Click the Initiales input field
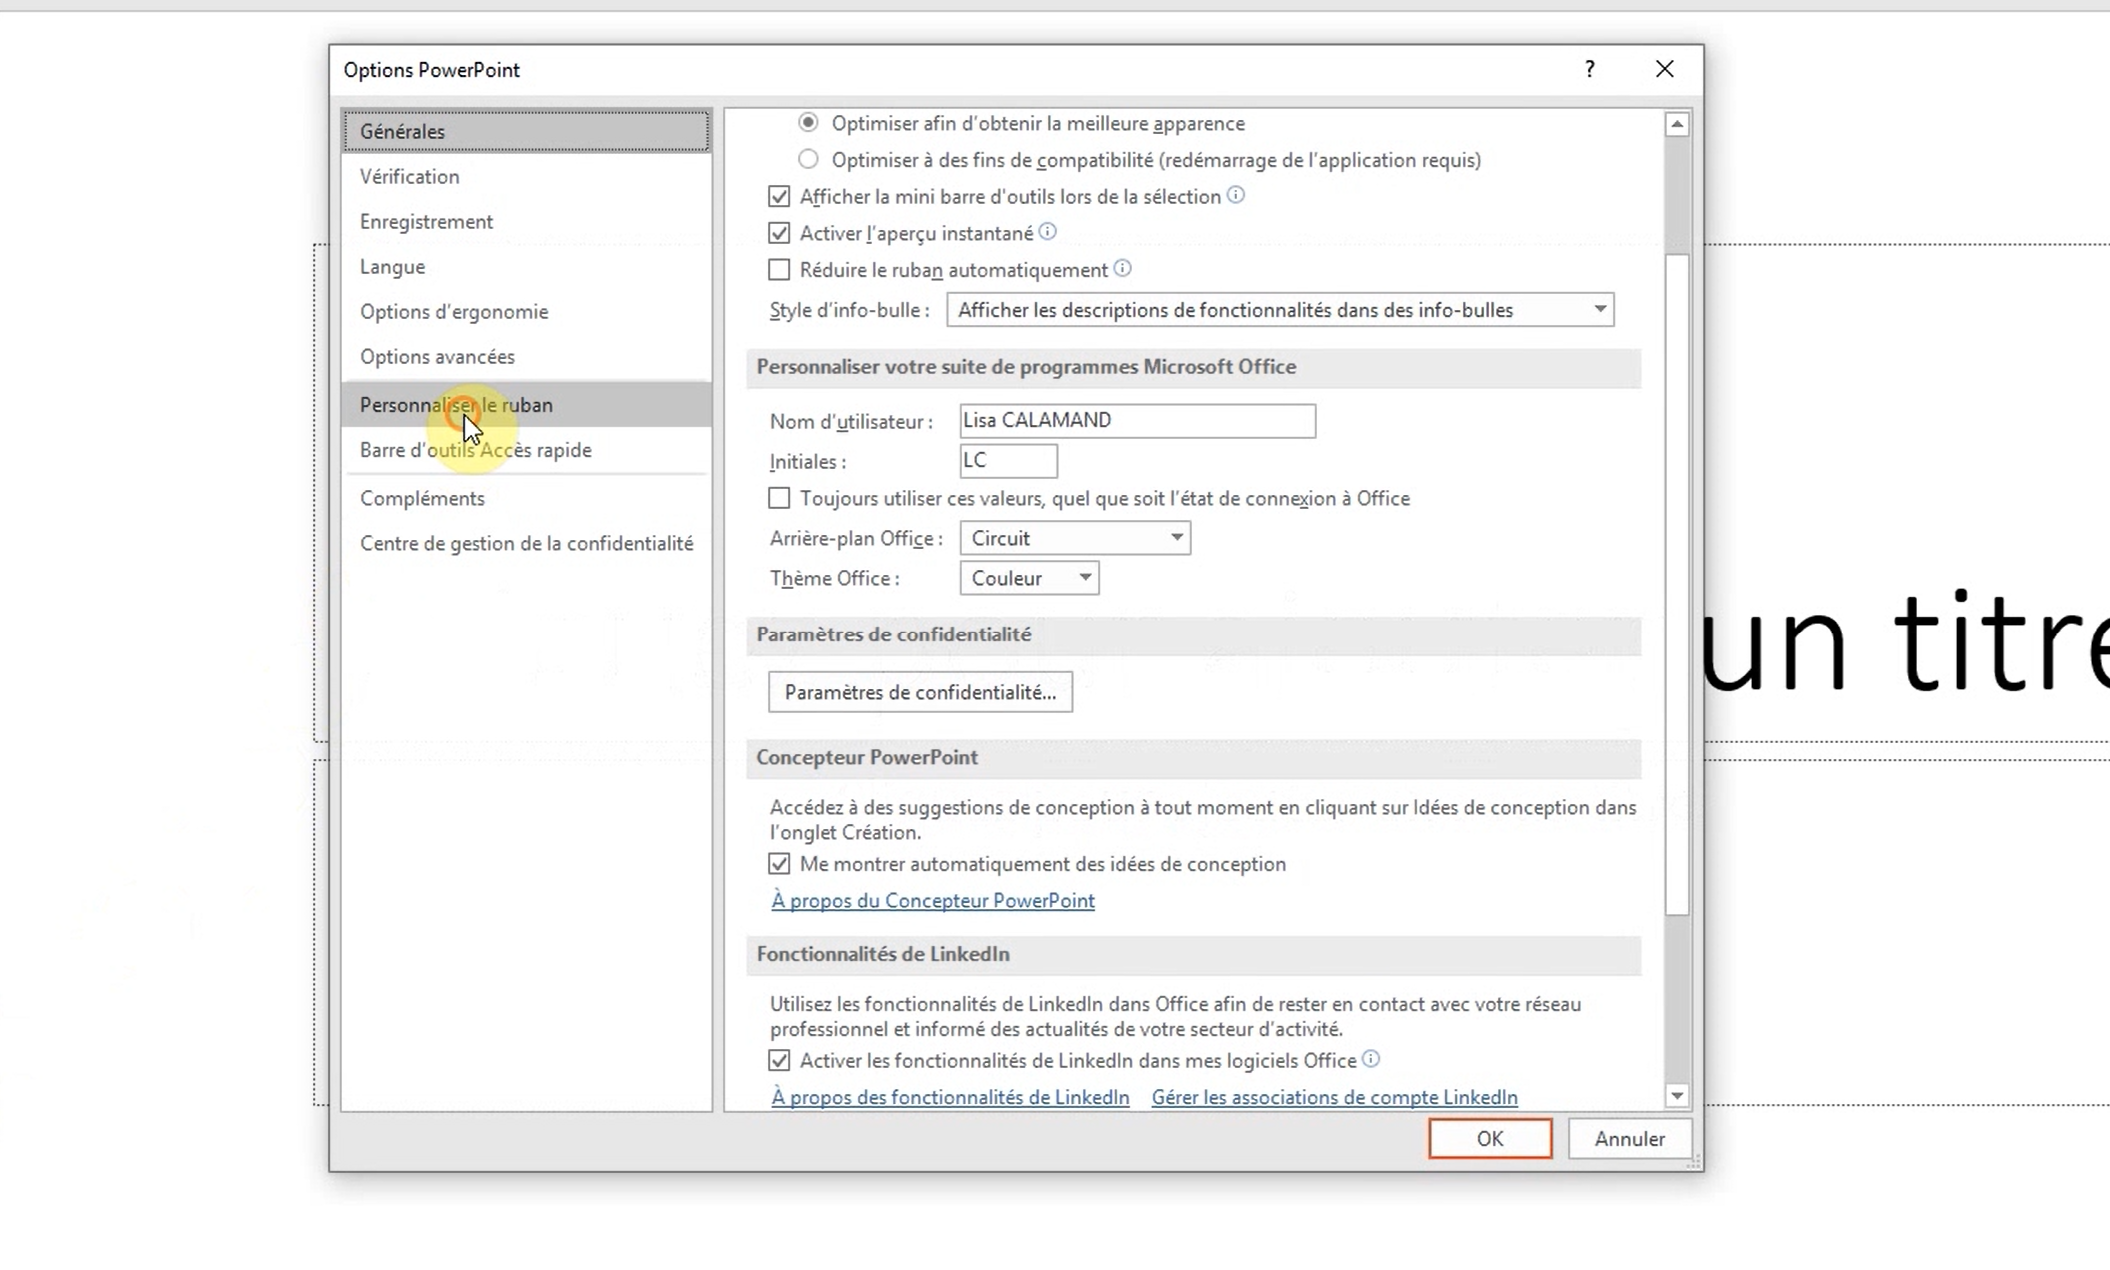2110x1270 pixels. coord(1008,460)
